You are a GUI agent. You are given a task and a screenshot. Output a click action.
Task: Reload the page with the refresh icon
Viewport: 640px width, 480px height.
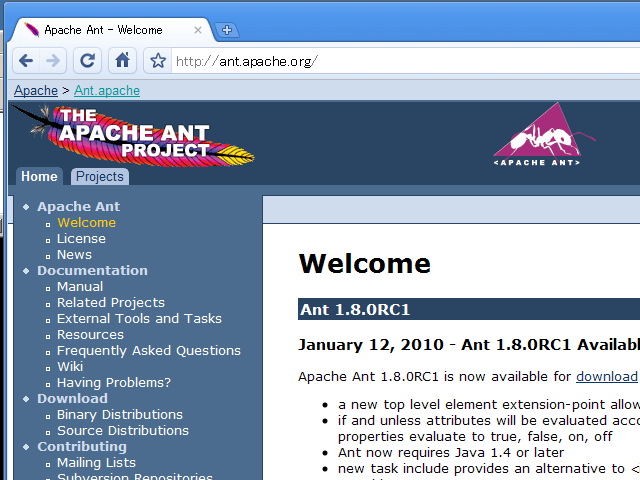point(87,61)
